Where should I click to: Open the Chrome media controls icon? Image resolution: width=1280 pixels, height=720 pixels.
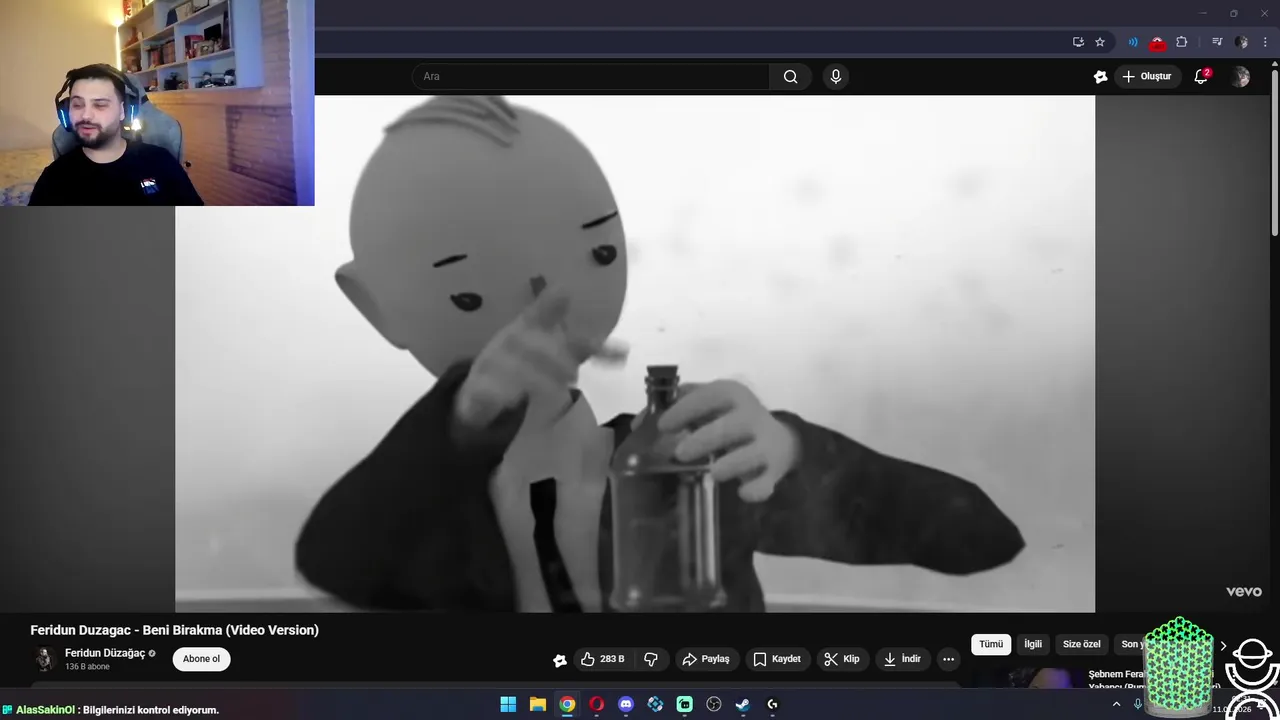1217,42
